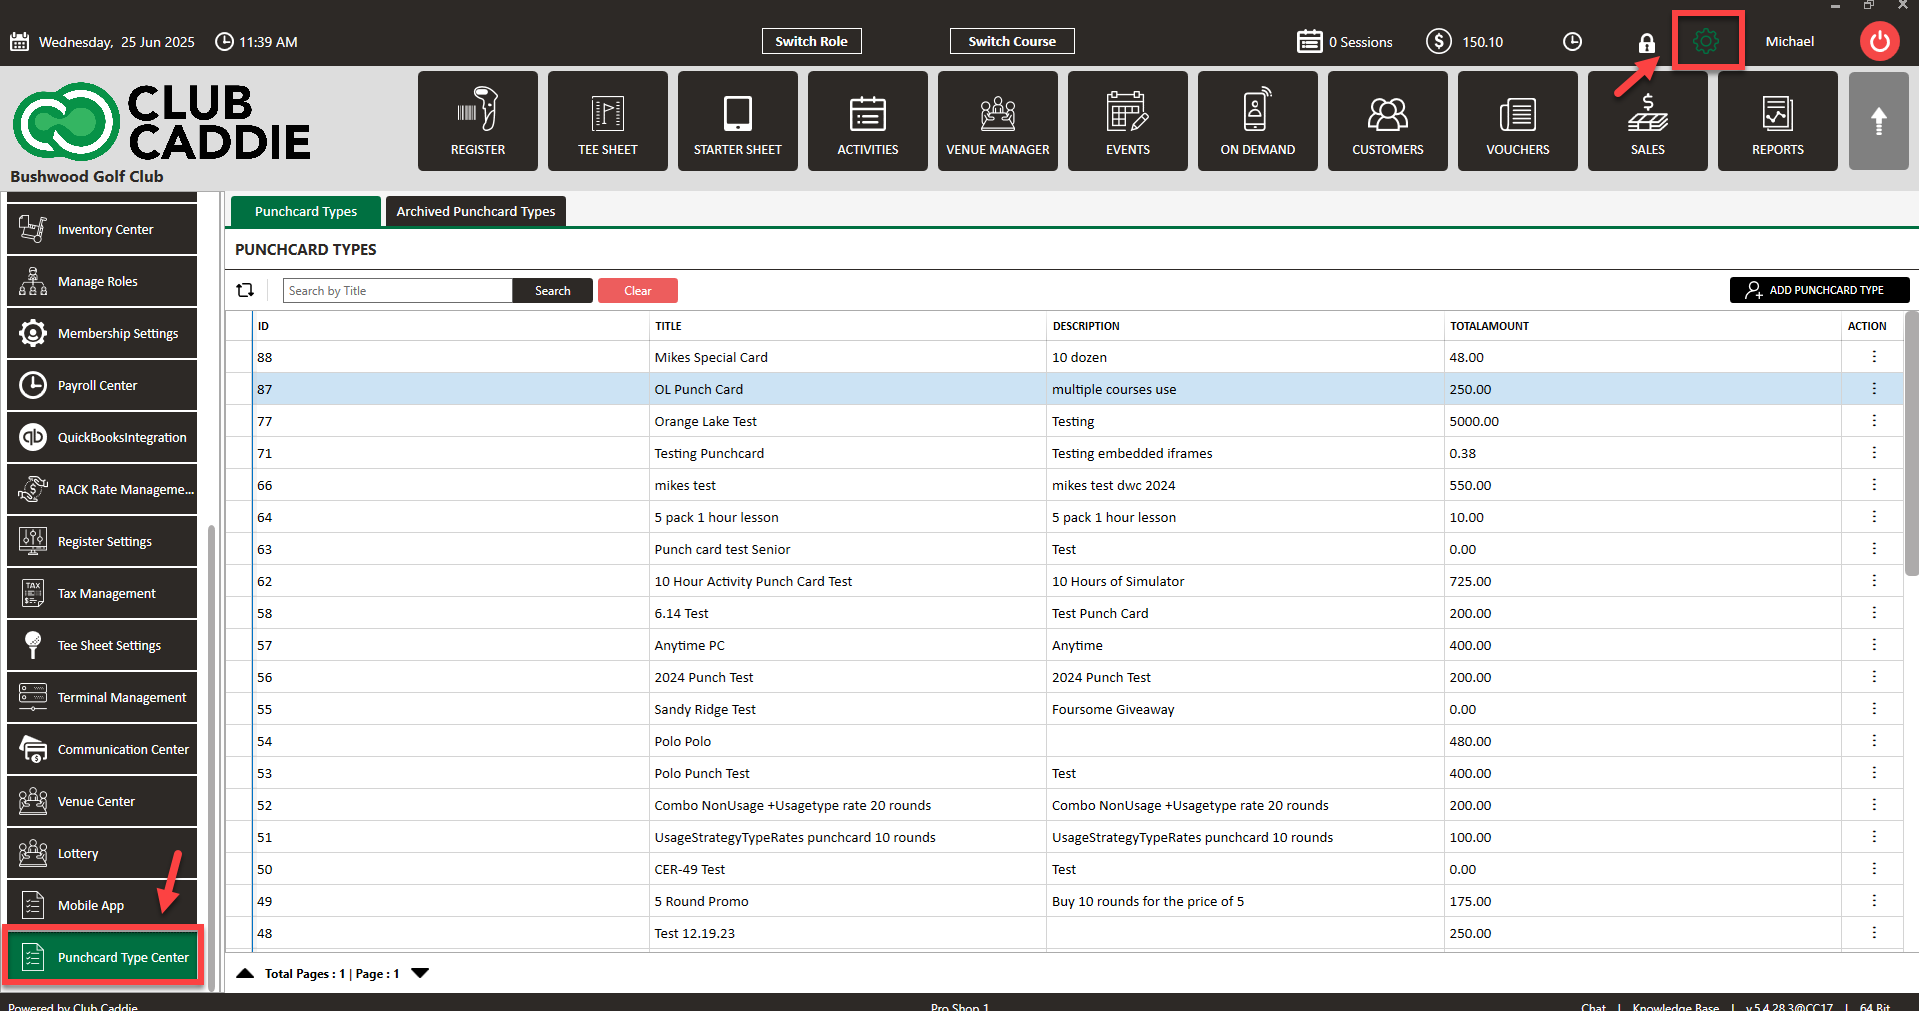Click the red Clear button

pyautogui.click(x=638, y=290)
